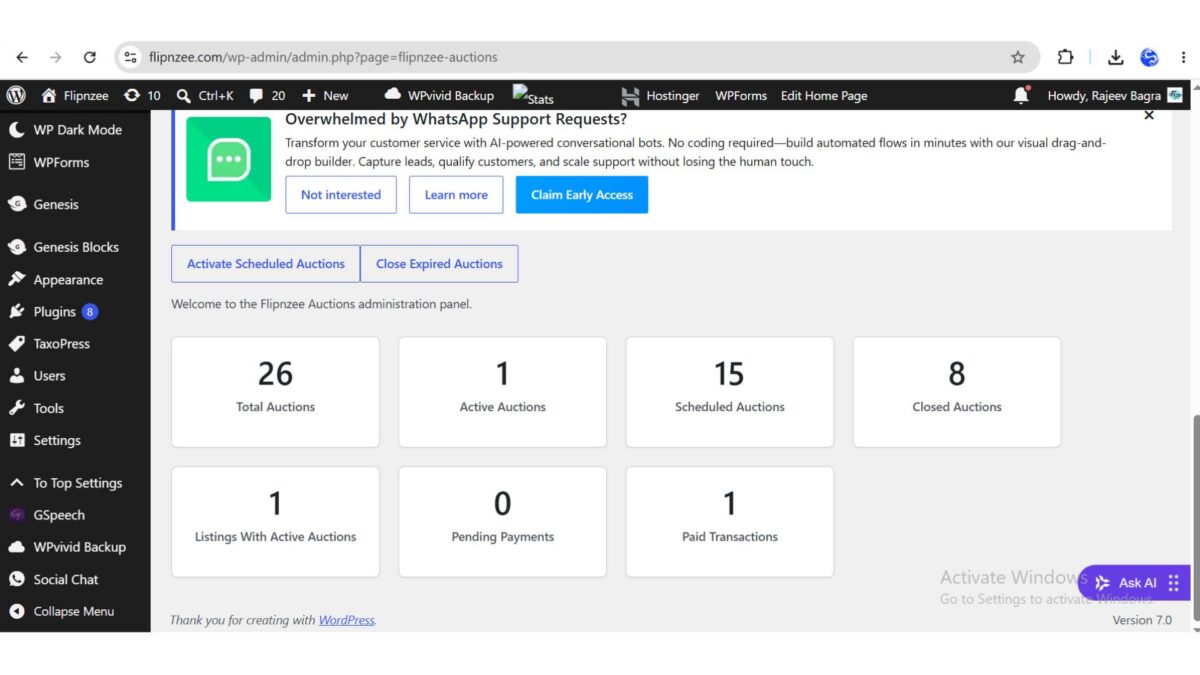This screenshot has width=1200, height=675.
Task: Open the Hostinger admin bar menu
Action: (660, 96)
